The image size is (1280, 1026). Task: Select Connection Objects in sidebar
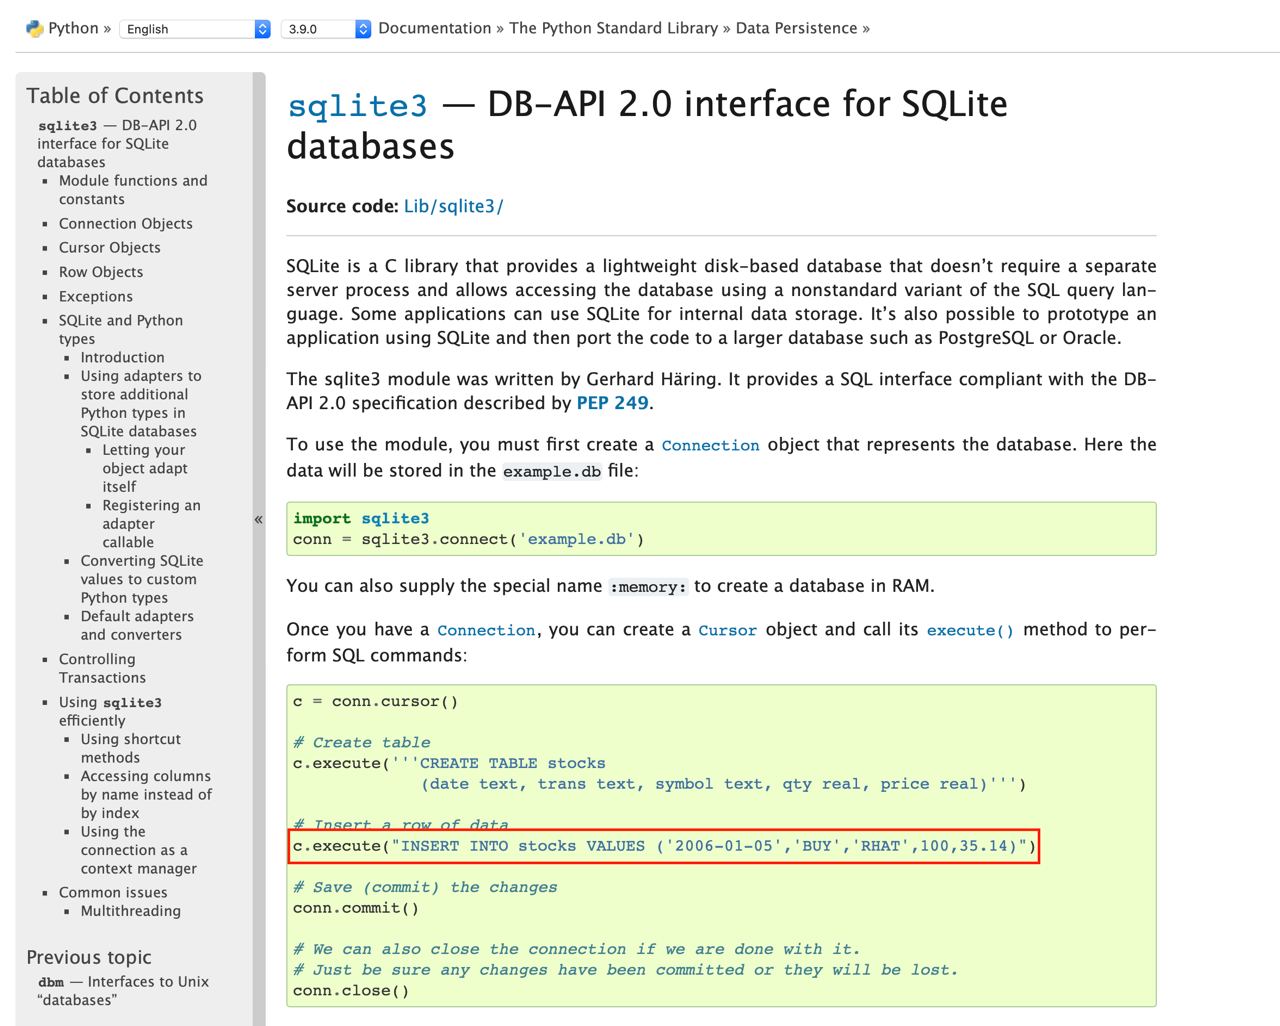pyautogui.click(x=126, y=224)
